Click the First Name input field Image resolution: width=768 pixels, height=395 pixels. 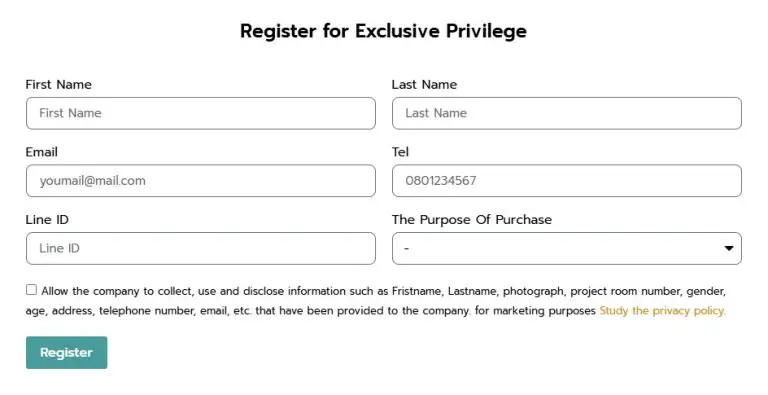click(x=201, y=113)
